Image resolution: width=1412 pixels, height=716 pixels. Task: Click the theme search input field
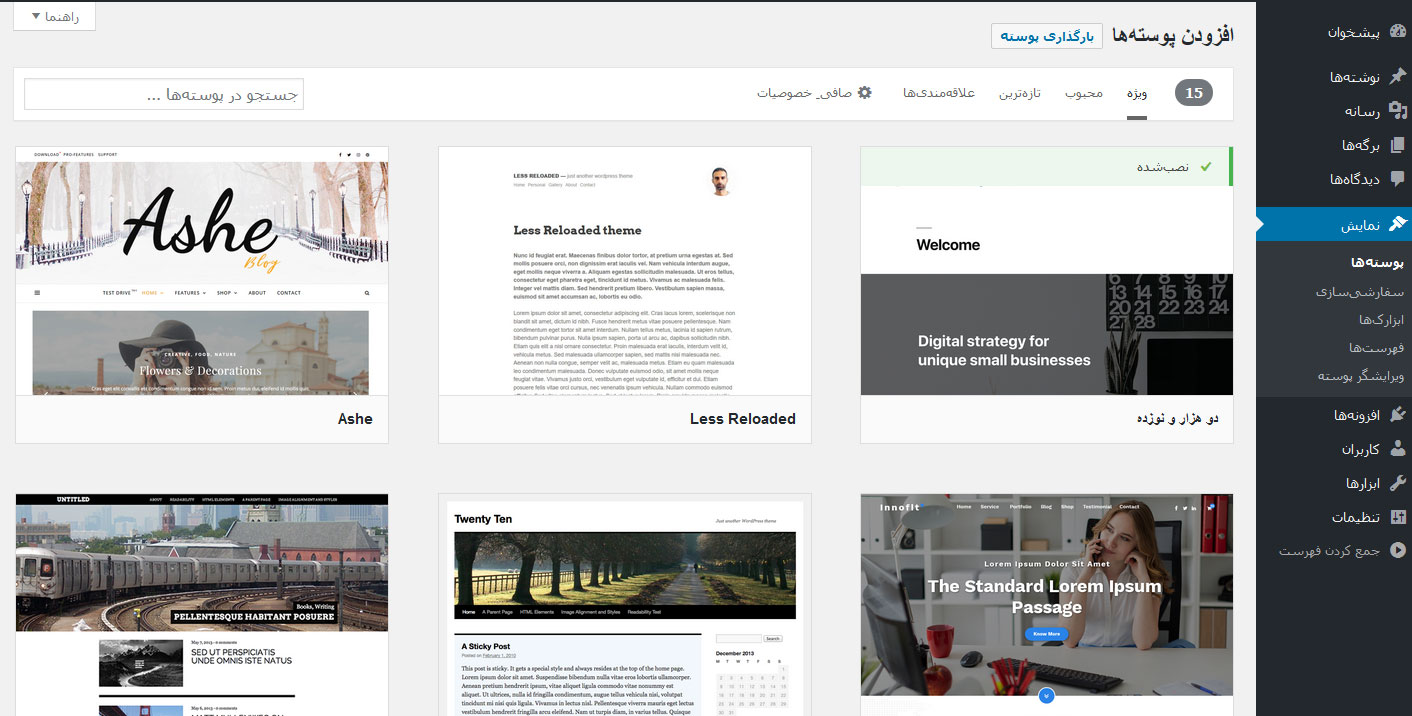164,94
